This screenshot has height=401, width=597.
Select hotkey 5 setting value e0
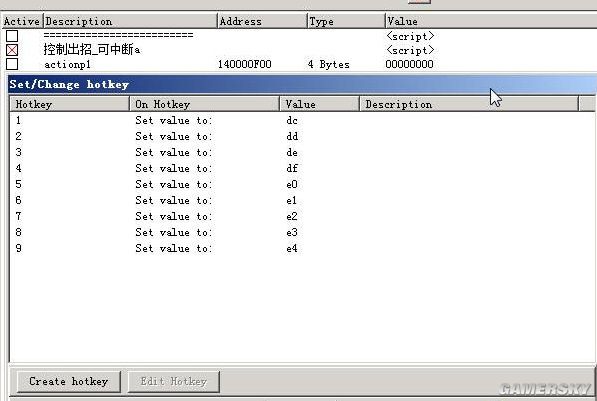301,184
